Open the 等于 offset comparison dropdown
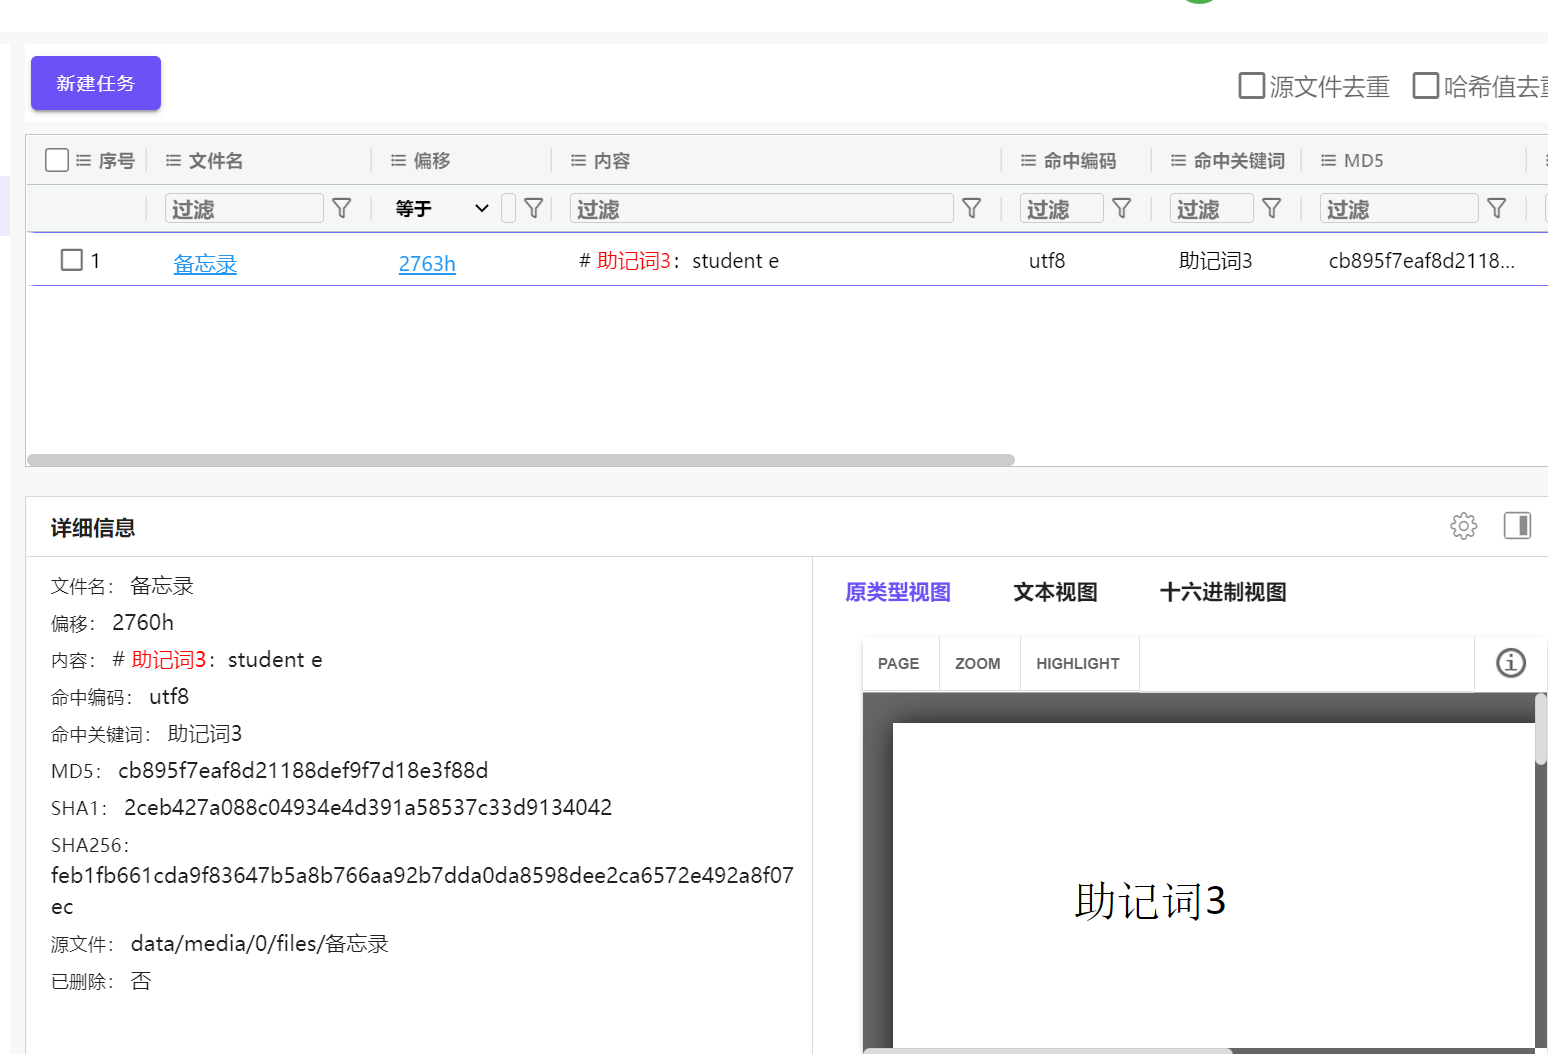1548x1054 pixels. pos(441,208)
